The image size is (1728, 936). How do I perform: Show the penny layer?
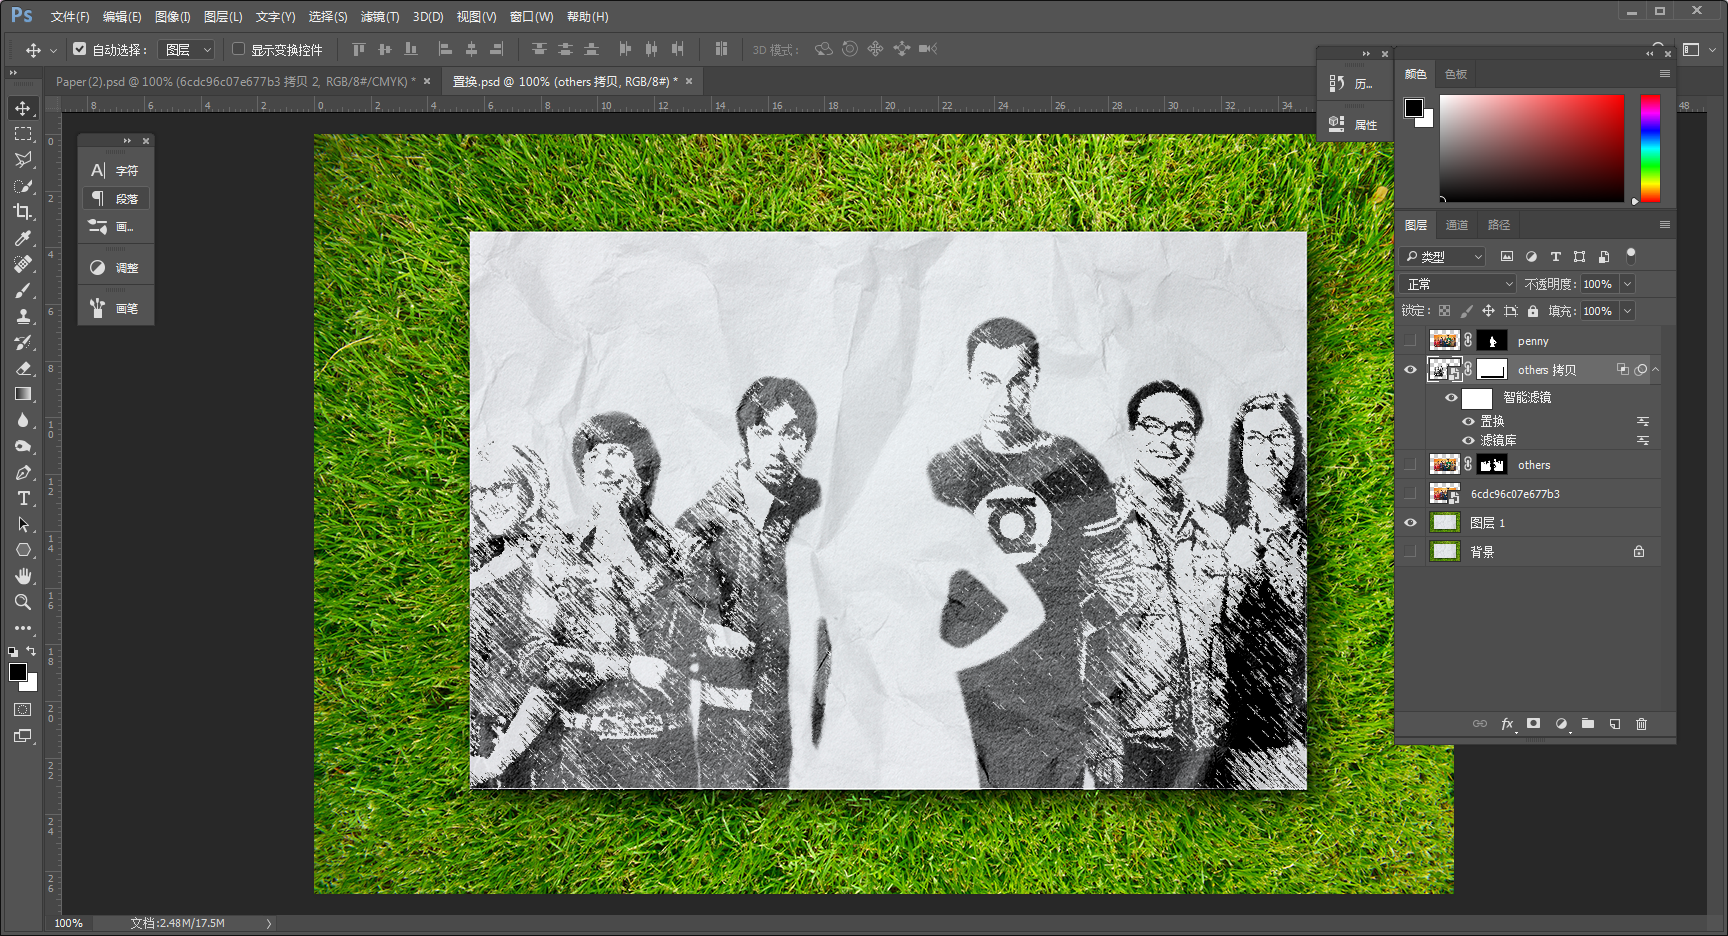click(1410, 341)
